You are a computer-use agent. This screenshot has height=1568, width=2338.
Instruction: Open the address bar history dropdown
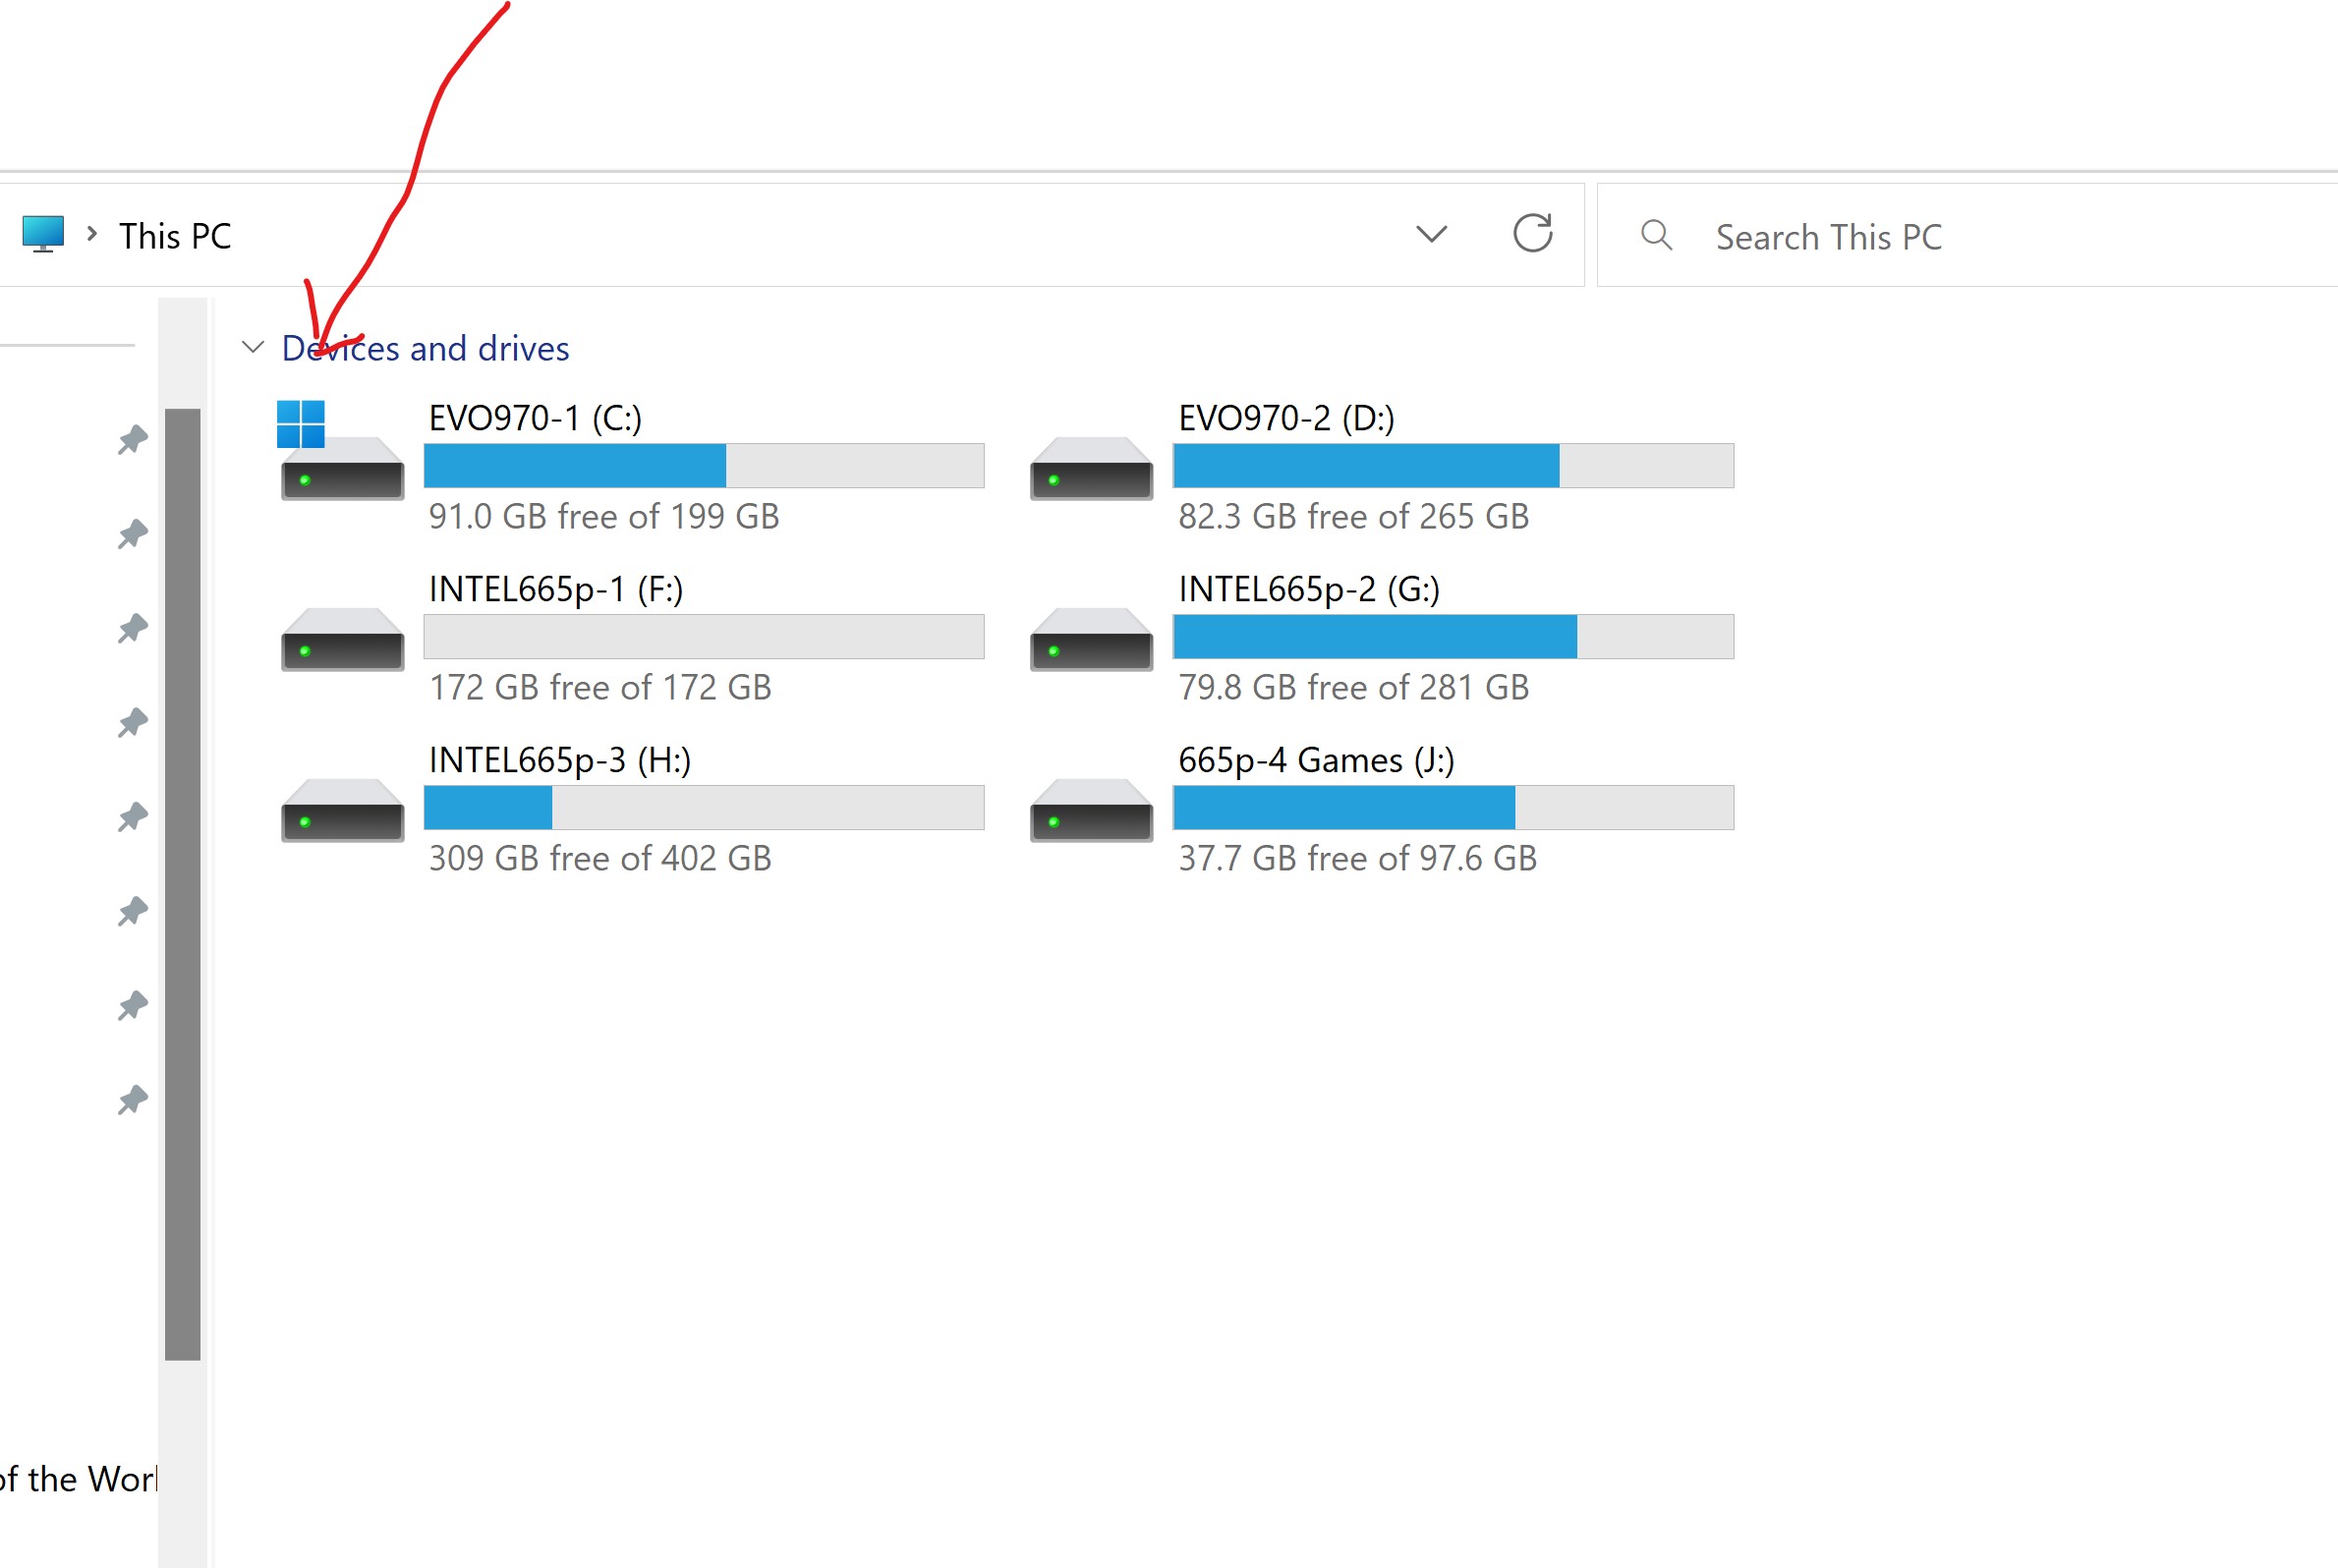1431,234
